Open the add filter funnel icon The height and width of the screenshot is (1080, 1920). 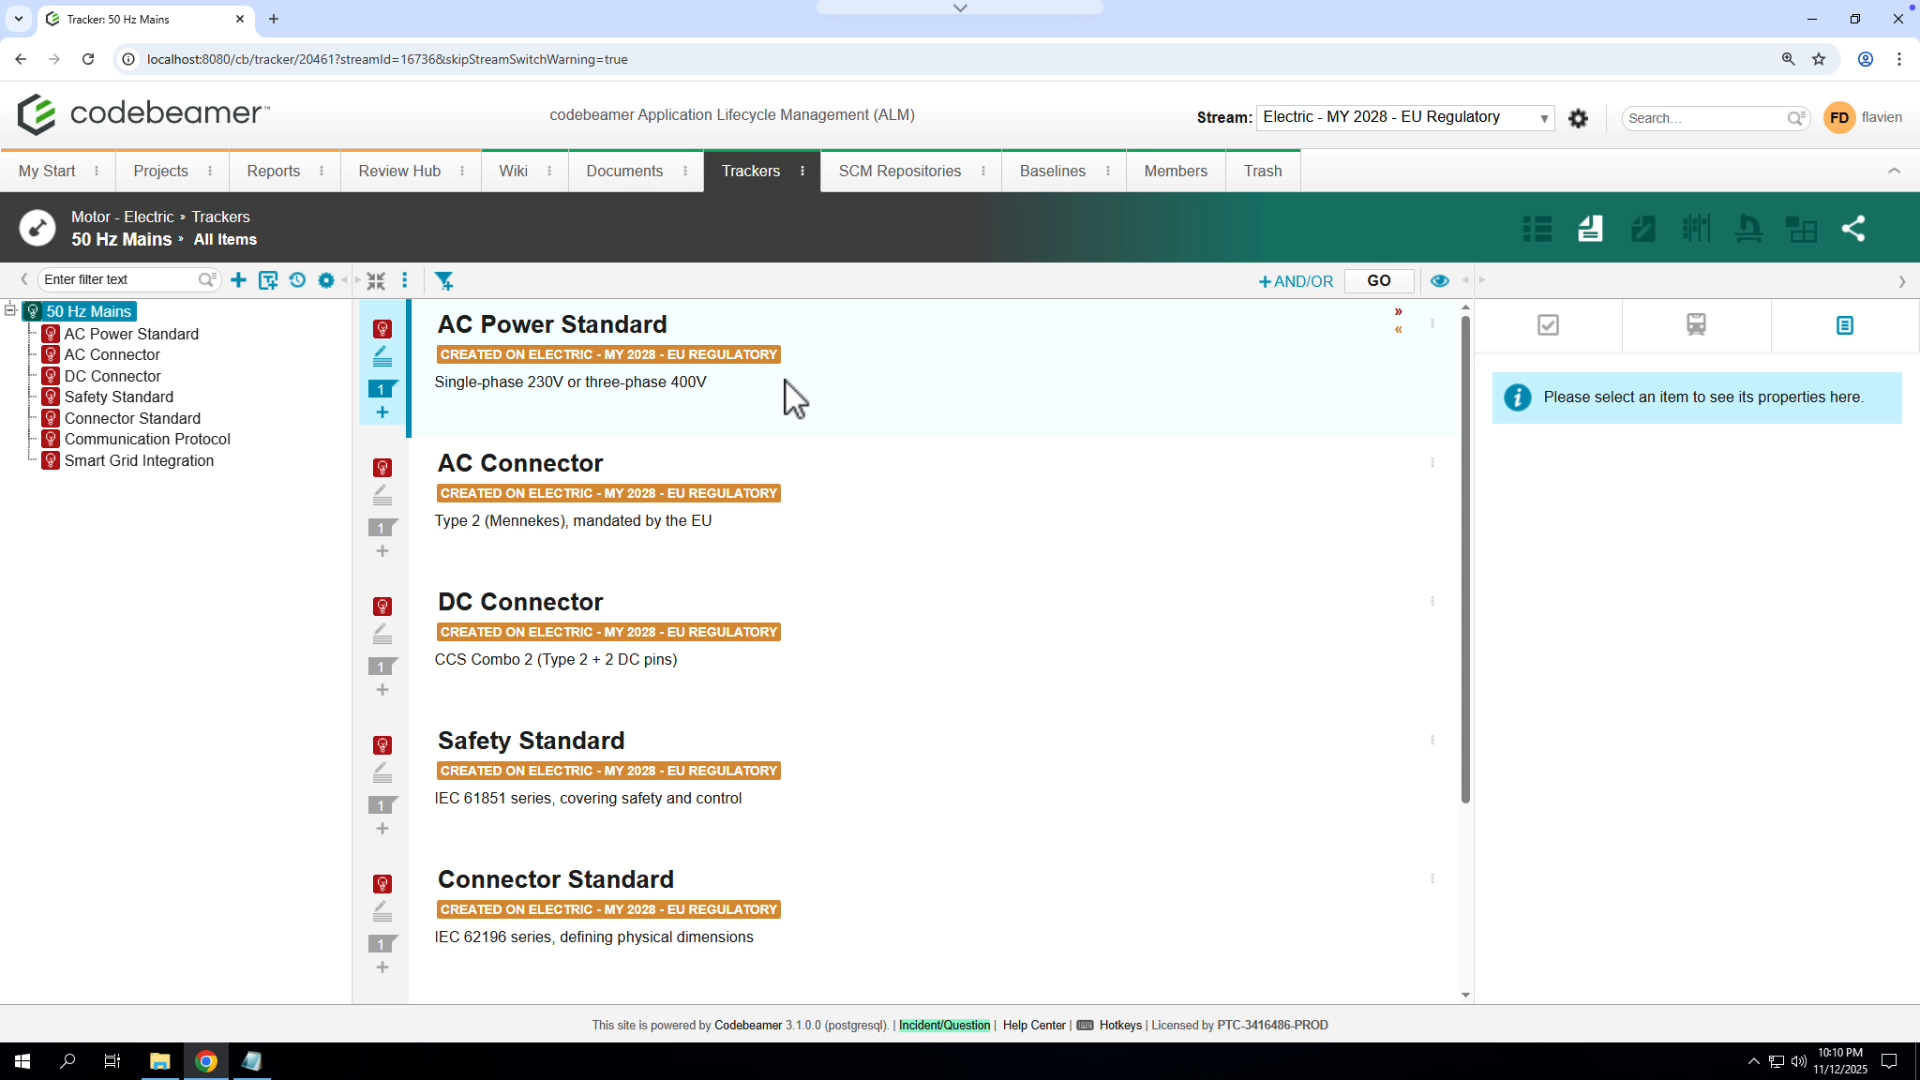coord(444,281)
